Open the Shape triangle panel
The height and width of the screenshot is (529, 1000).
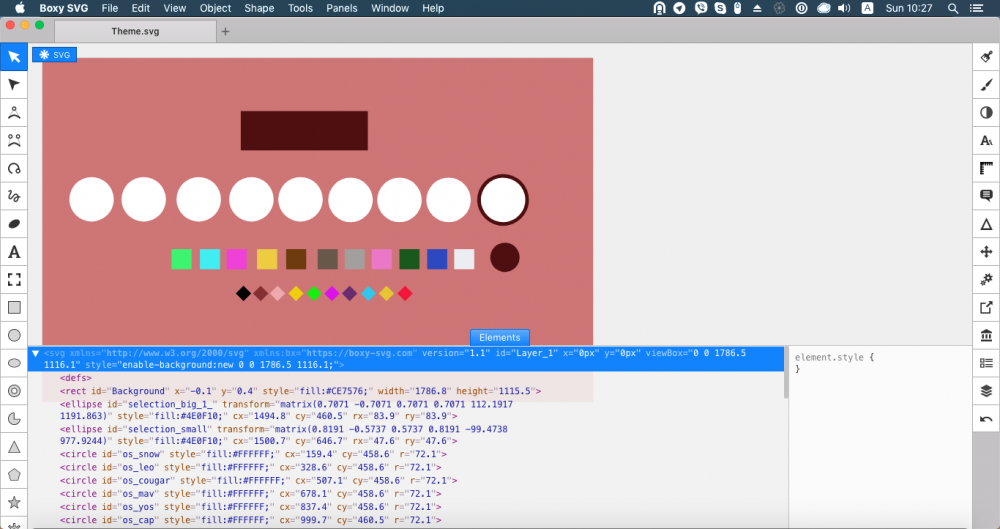pos(986,224)
